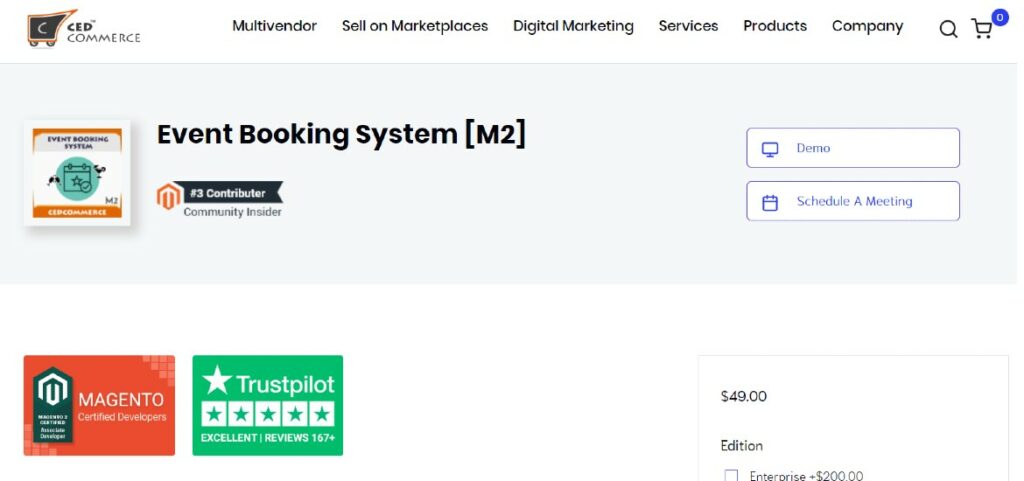1024x481 pixels.
Task: Click the Schedule A Meeting button
Action: pos(853,201)
